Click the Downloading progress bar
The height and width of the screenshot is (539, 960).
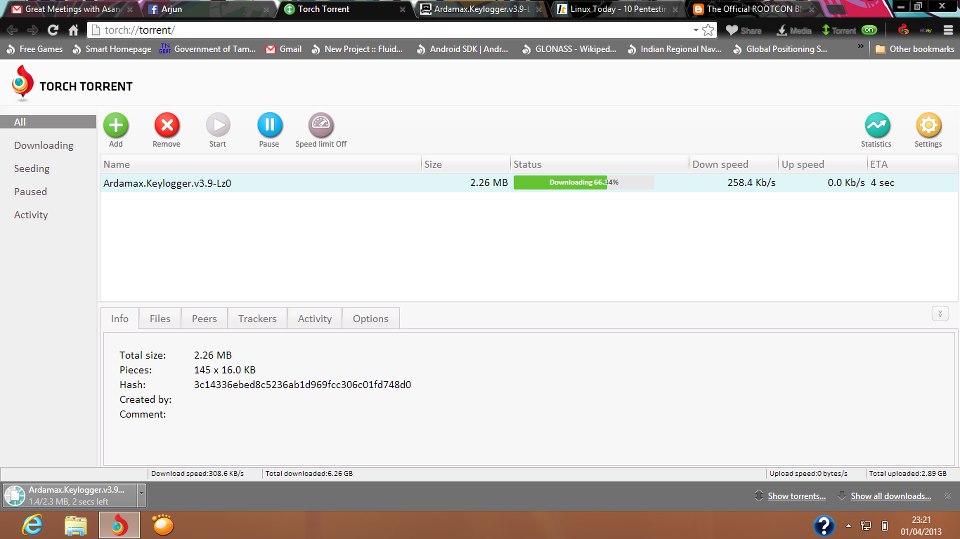click(583, 183)
